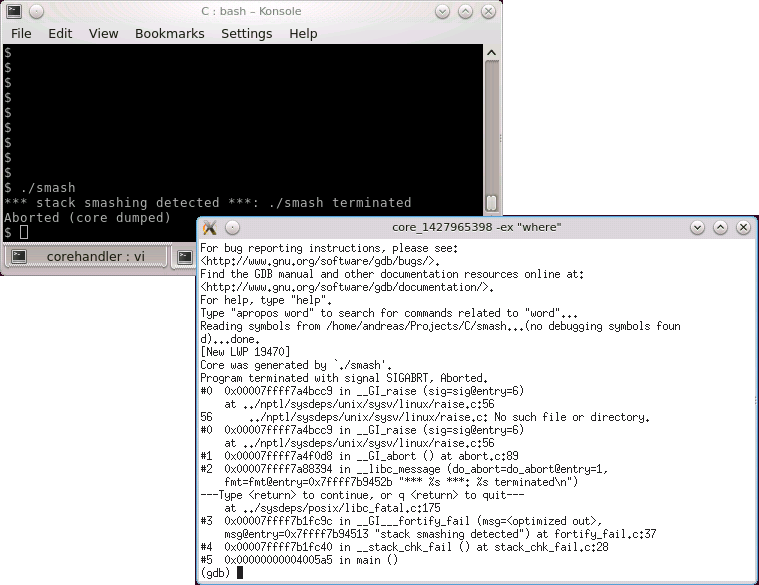
Task: Click the gdb documentation URL text
Action: [347, 287]
